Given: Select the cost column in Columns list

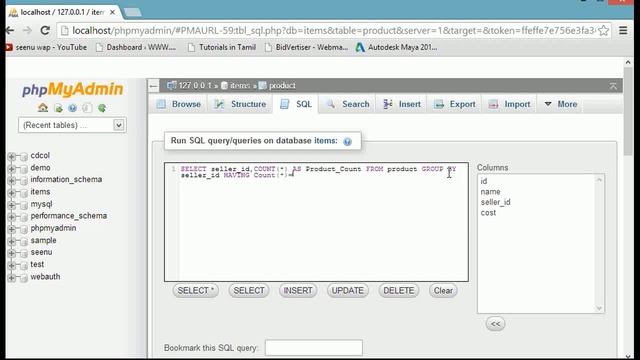Looking at the screenshot, I should point(488,213).
